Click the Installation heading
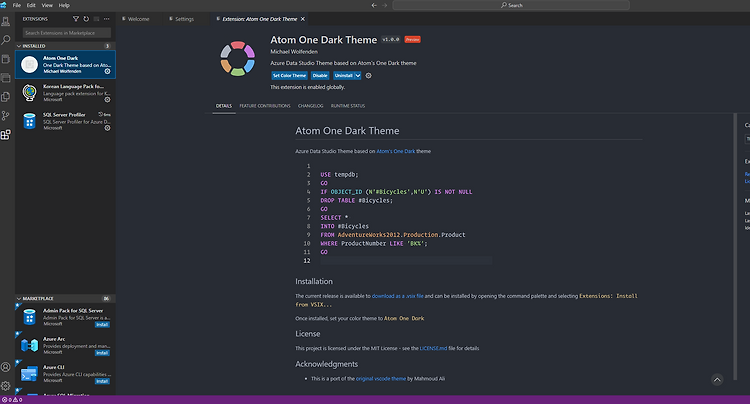This screenshot has height=404, width=750. (x=314, y=282)
